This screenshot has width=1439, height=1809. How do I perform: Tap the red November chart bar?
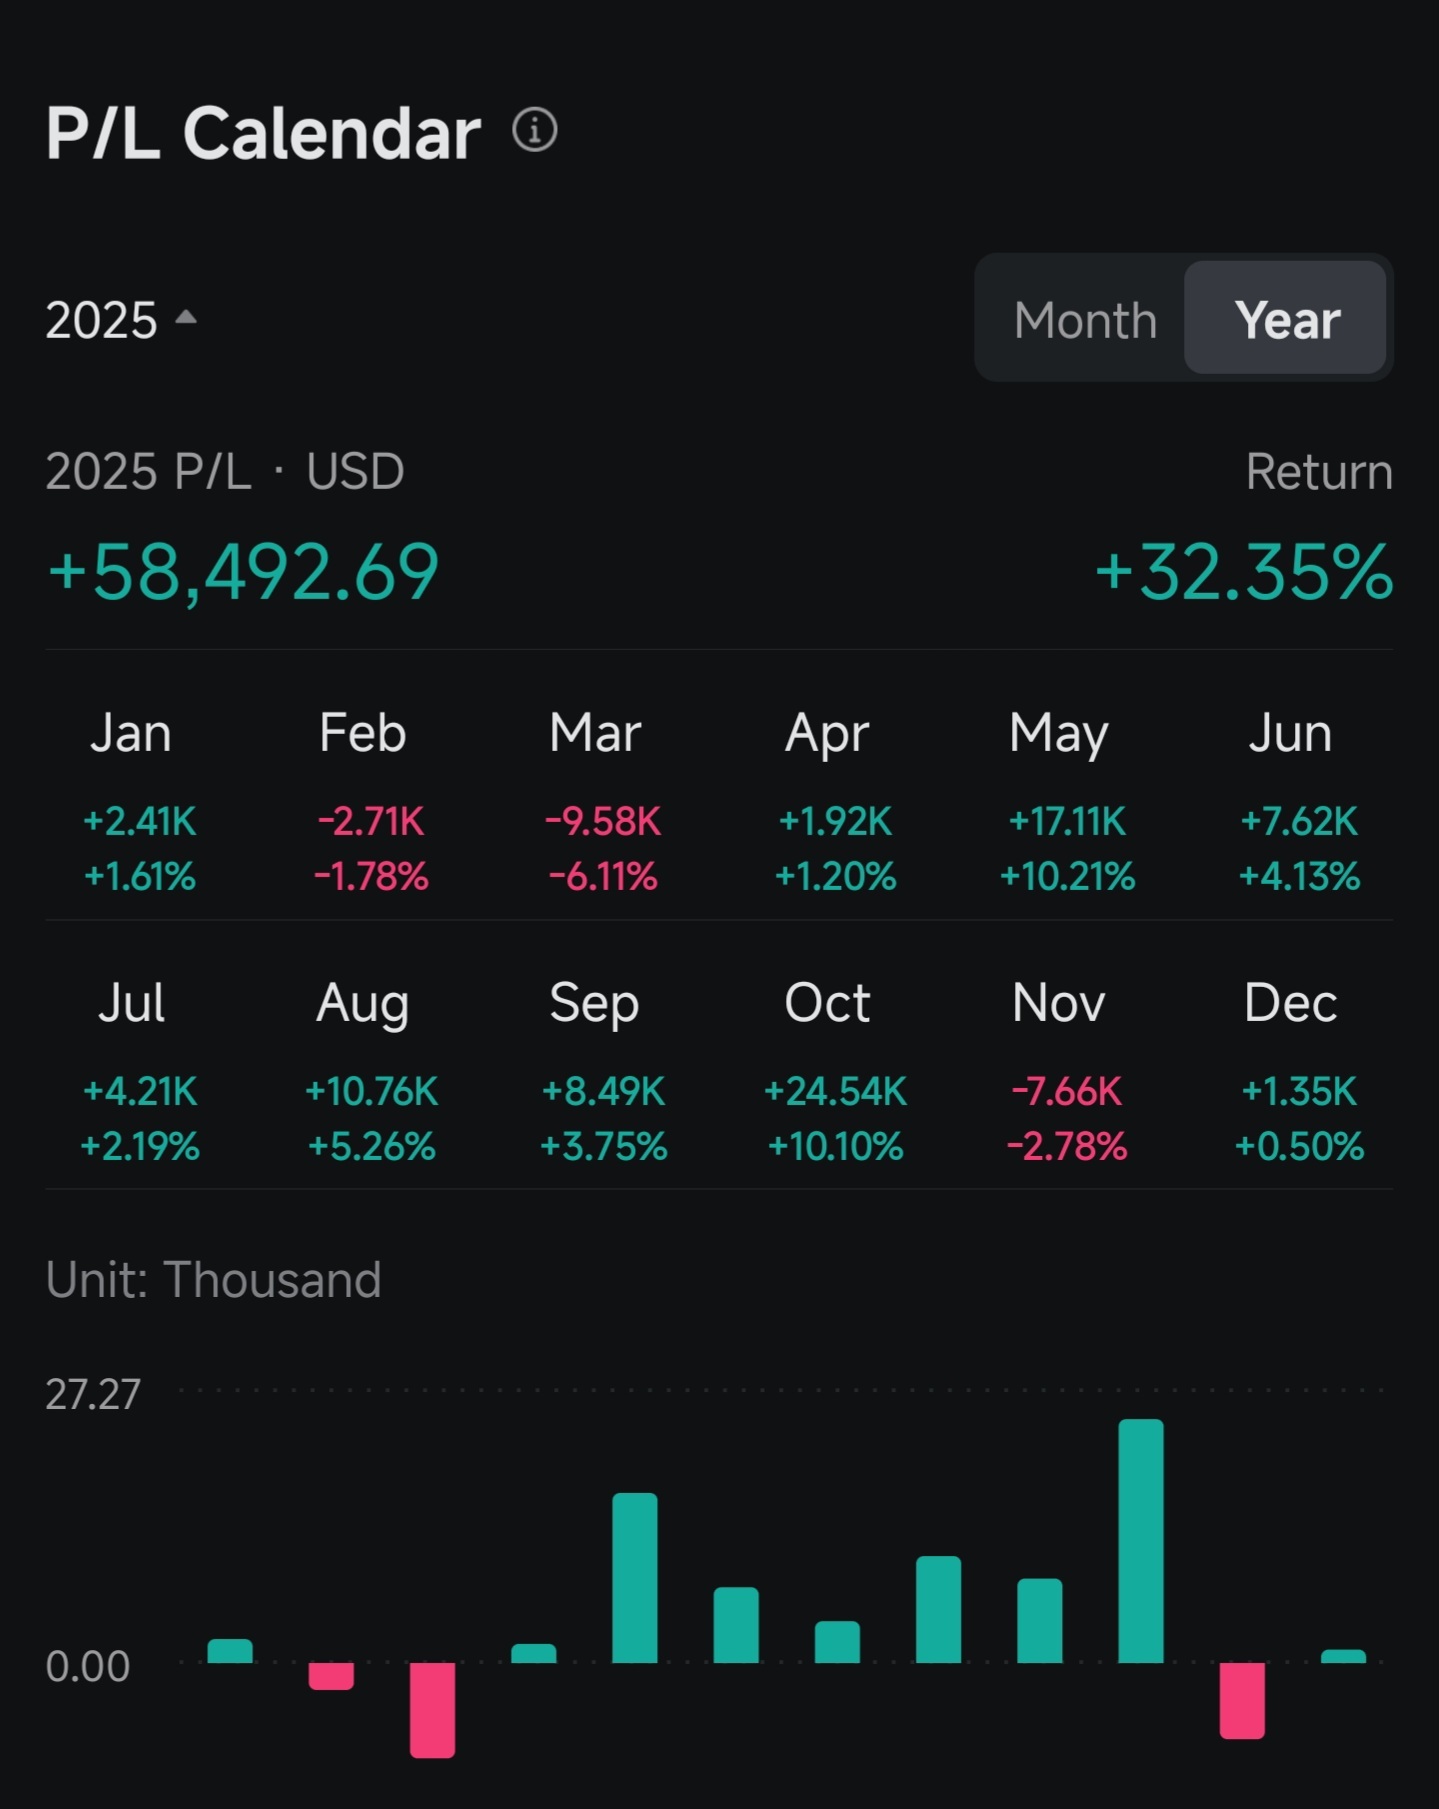coord(1242,1701)
